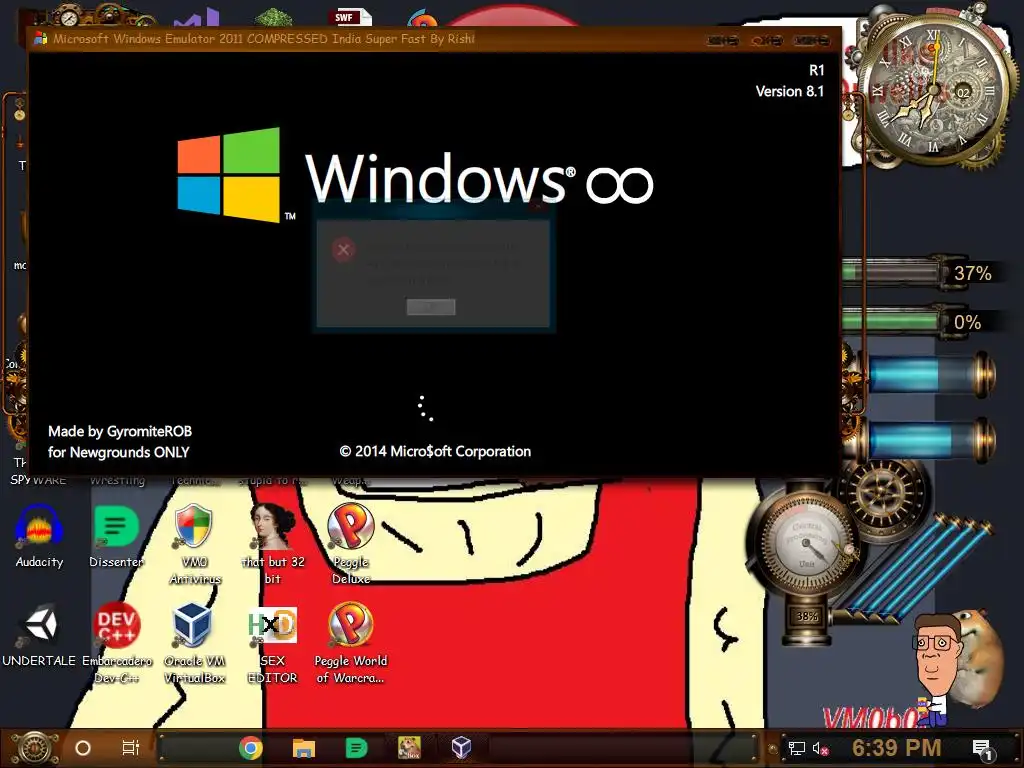Close the Windows Emulator window
This screenshot has height=768, width=1024.
pyautogui.click(x=812, y=40)
